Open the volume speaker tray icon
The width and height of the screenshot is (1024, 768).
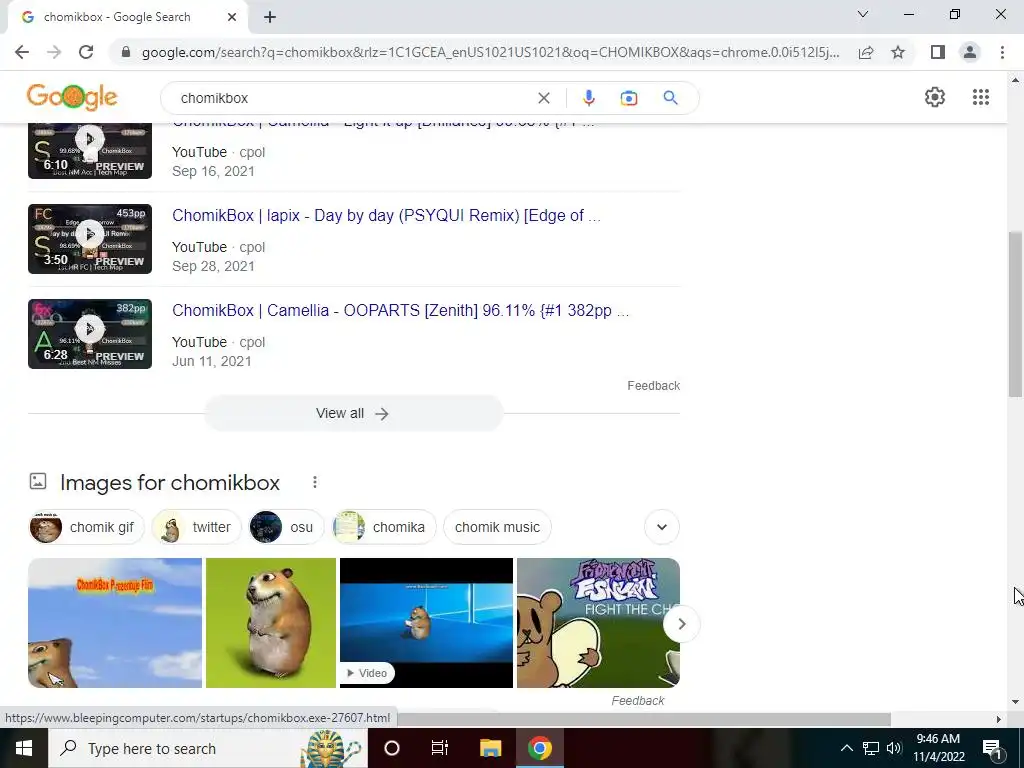[894, 748]
